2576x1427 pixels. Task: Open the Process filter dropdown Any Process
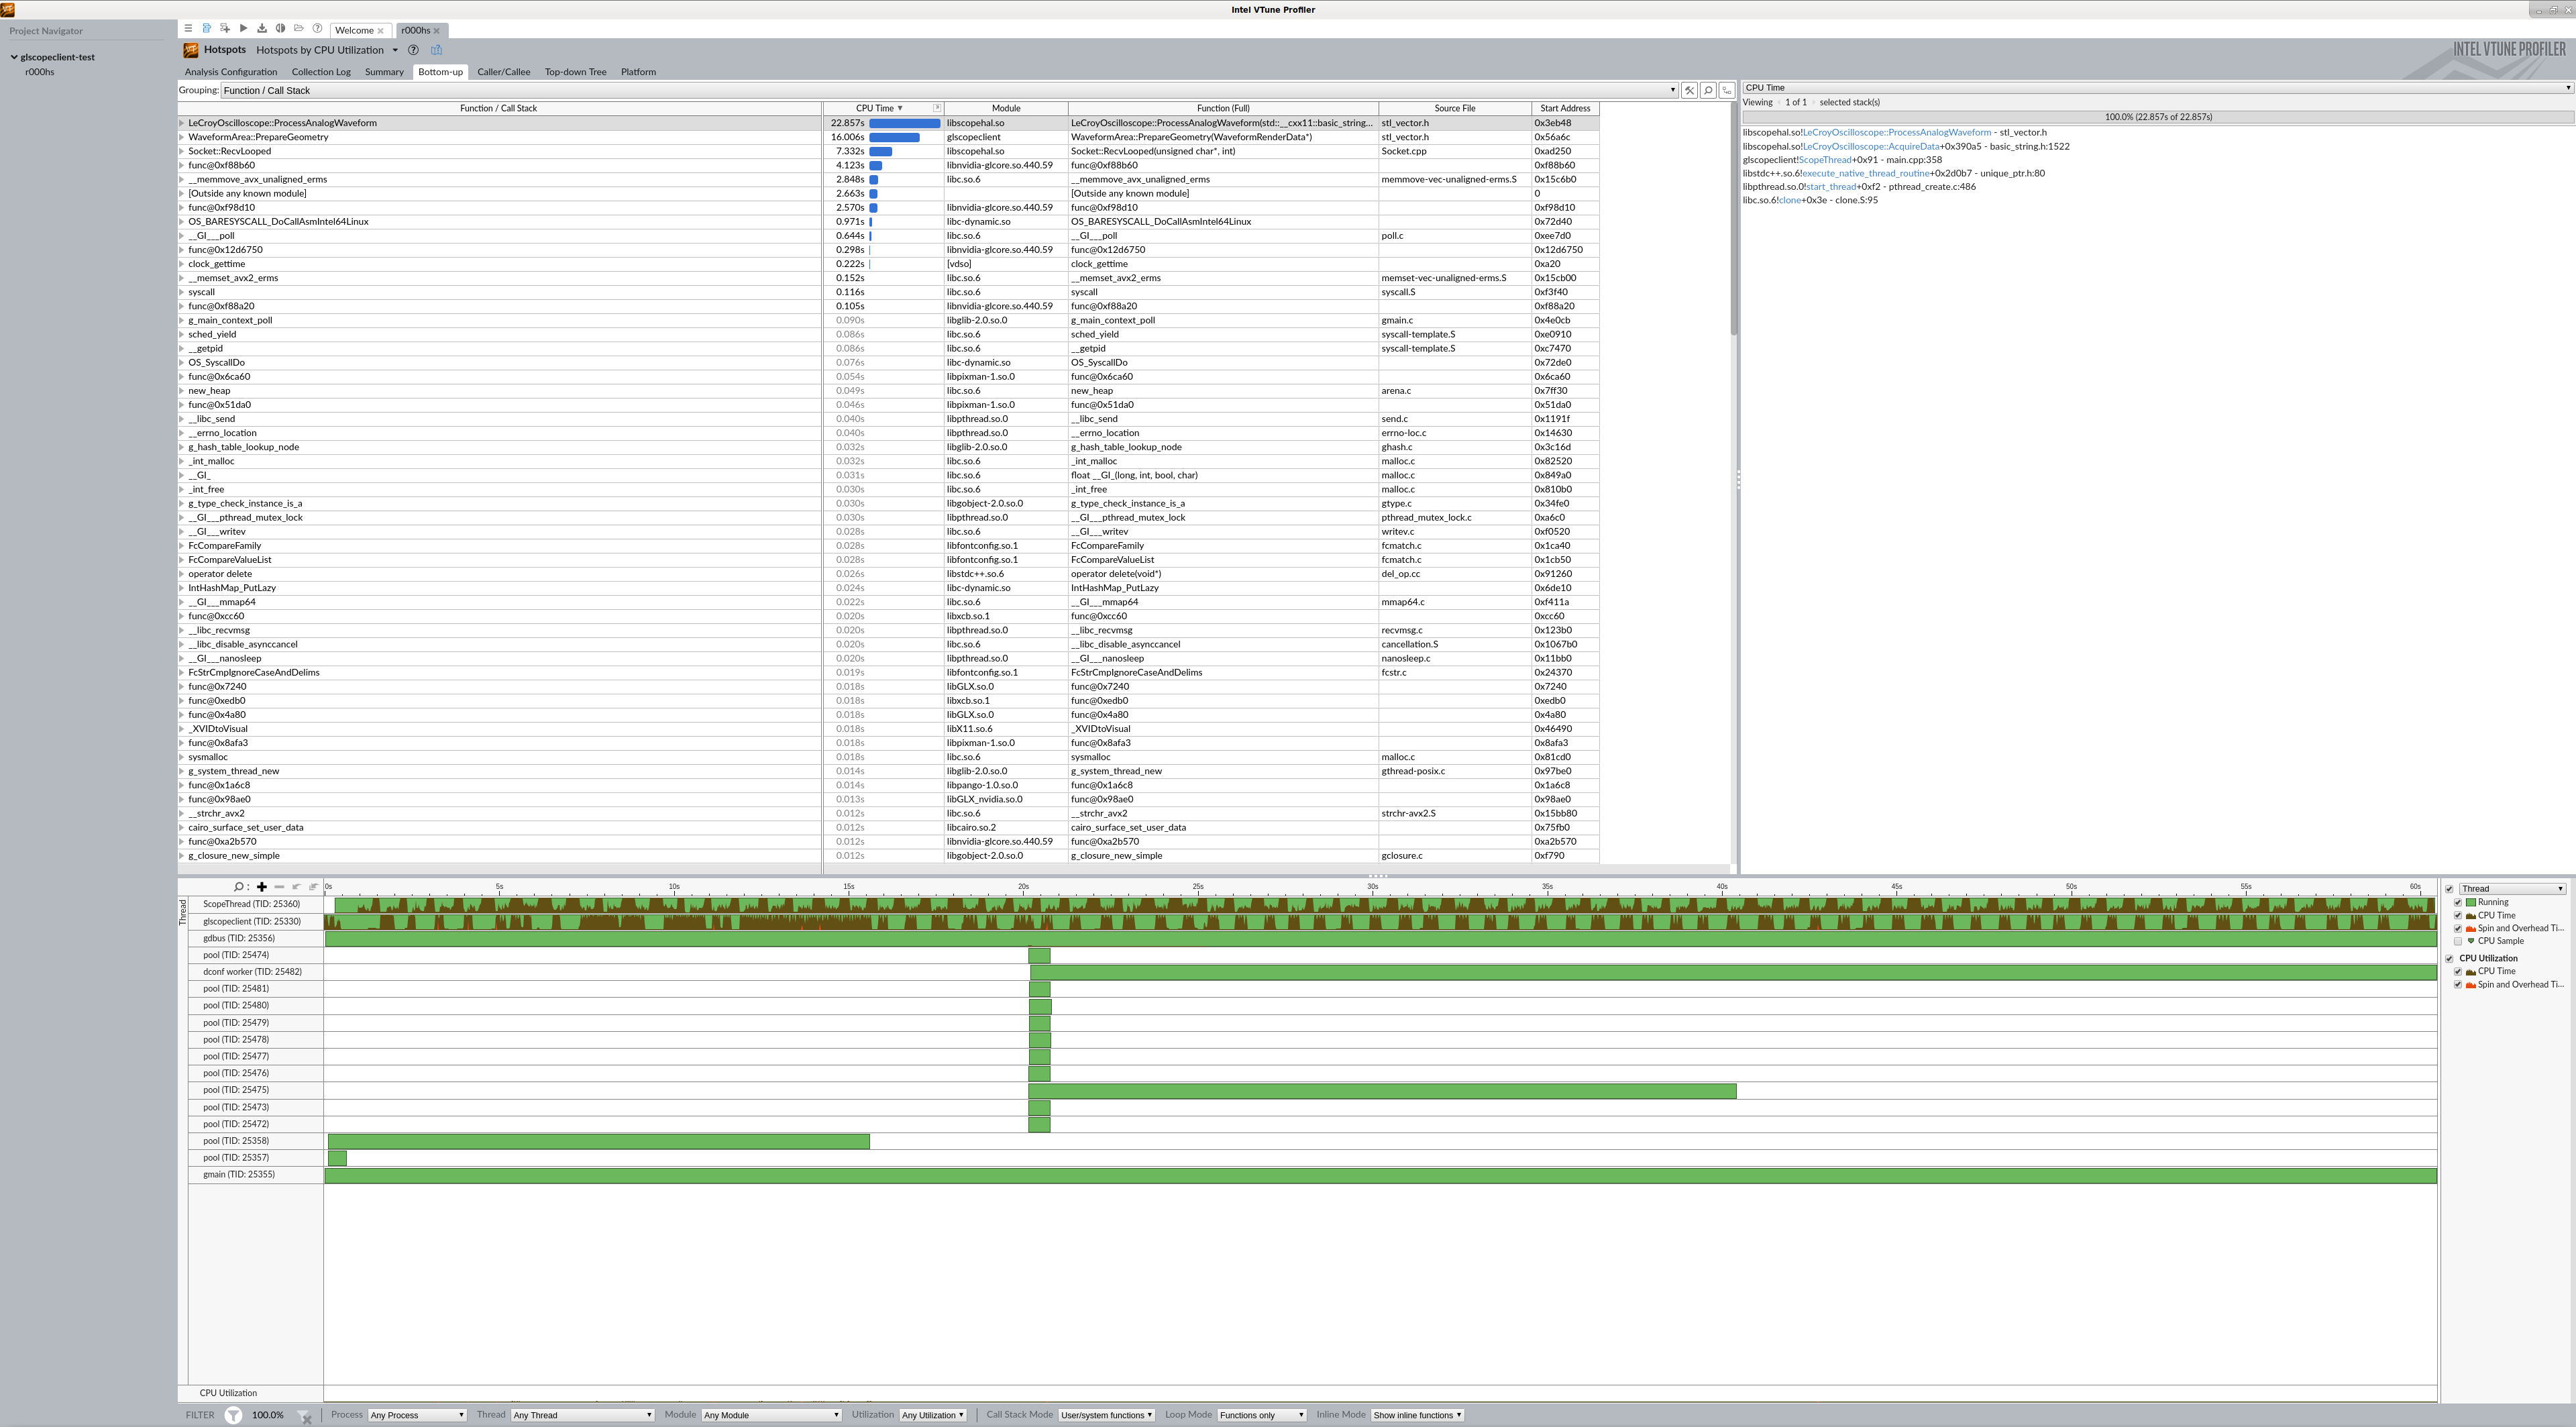tap(417, 1415)
